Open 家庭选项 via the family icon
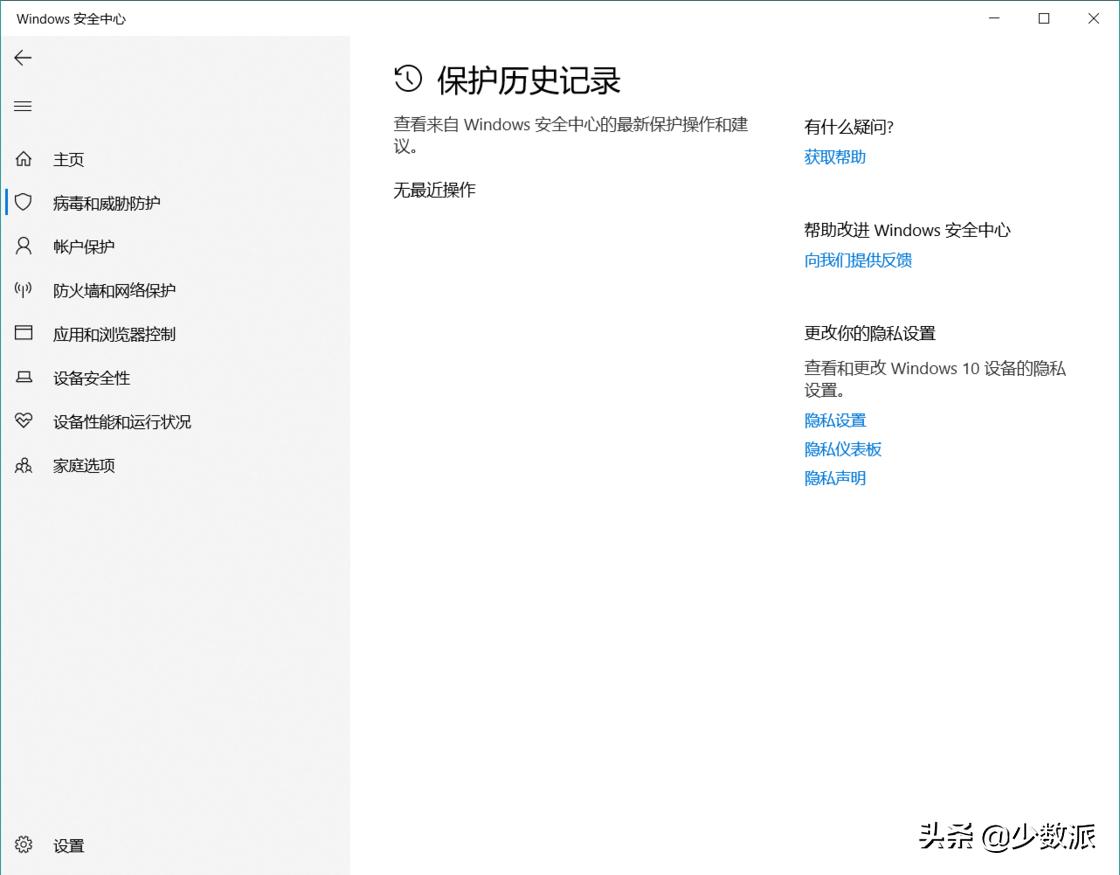 coord(22,465)
